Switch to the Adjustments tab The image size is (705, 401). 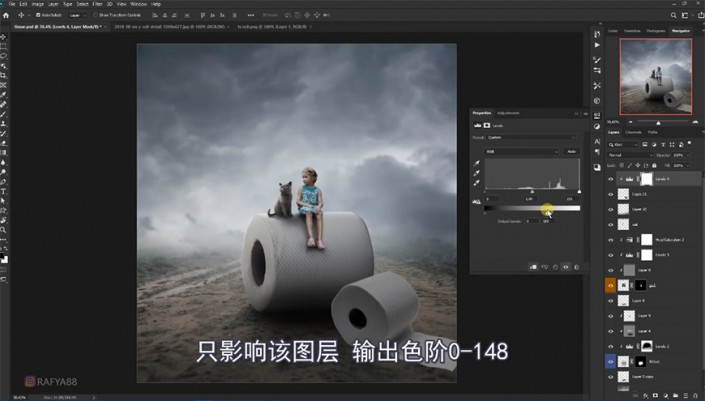[x=509, y=113]
